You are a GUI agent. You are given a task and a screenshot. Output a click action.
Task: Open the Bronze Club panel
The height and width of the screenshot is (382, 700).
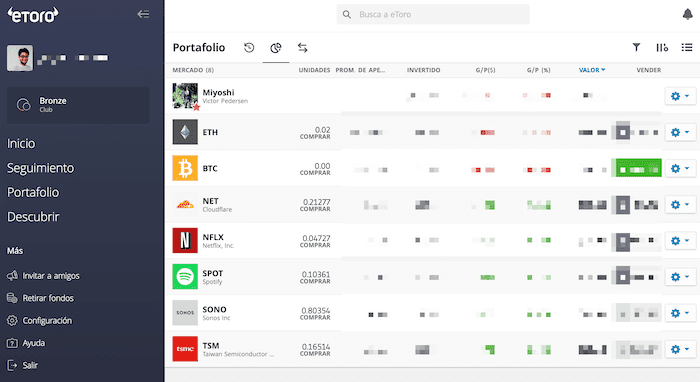[x=78, y=105]
